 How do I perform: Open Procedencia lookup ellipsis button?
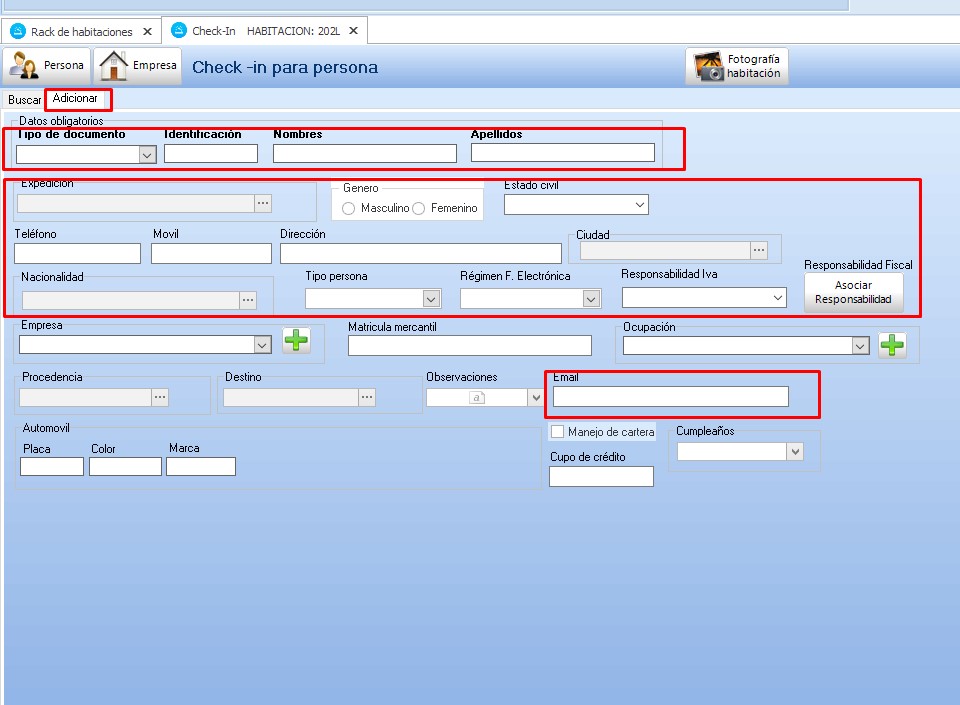click(160, 397)
